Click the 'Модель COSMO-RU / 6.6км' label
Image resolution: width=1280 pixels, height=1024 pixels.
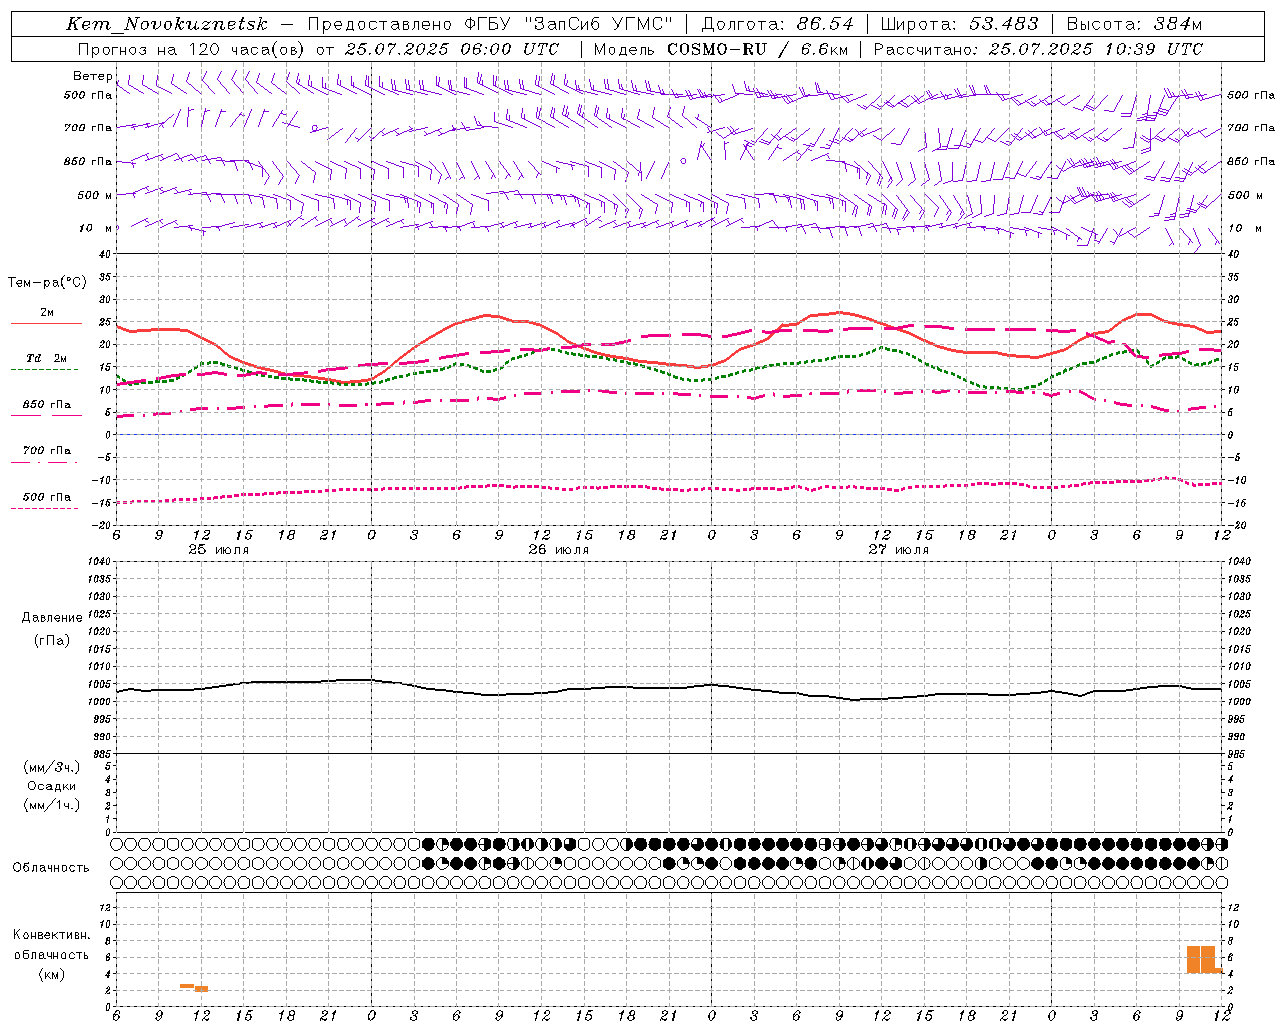721,49
